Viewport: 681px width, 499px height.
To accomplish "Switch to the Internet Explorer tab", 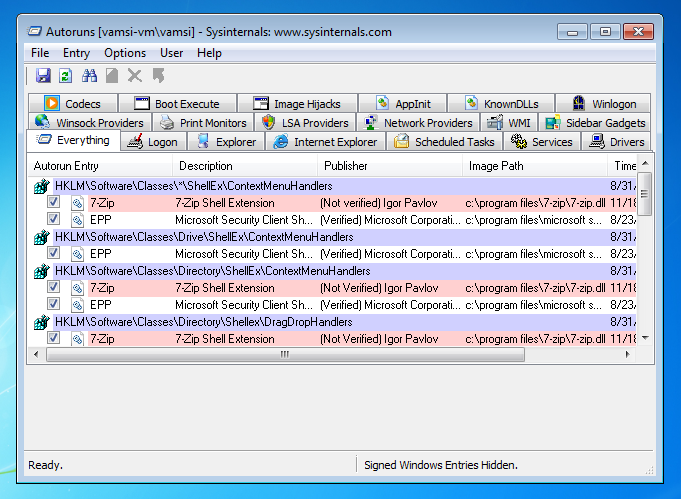I will (325, 142).
